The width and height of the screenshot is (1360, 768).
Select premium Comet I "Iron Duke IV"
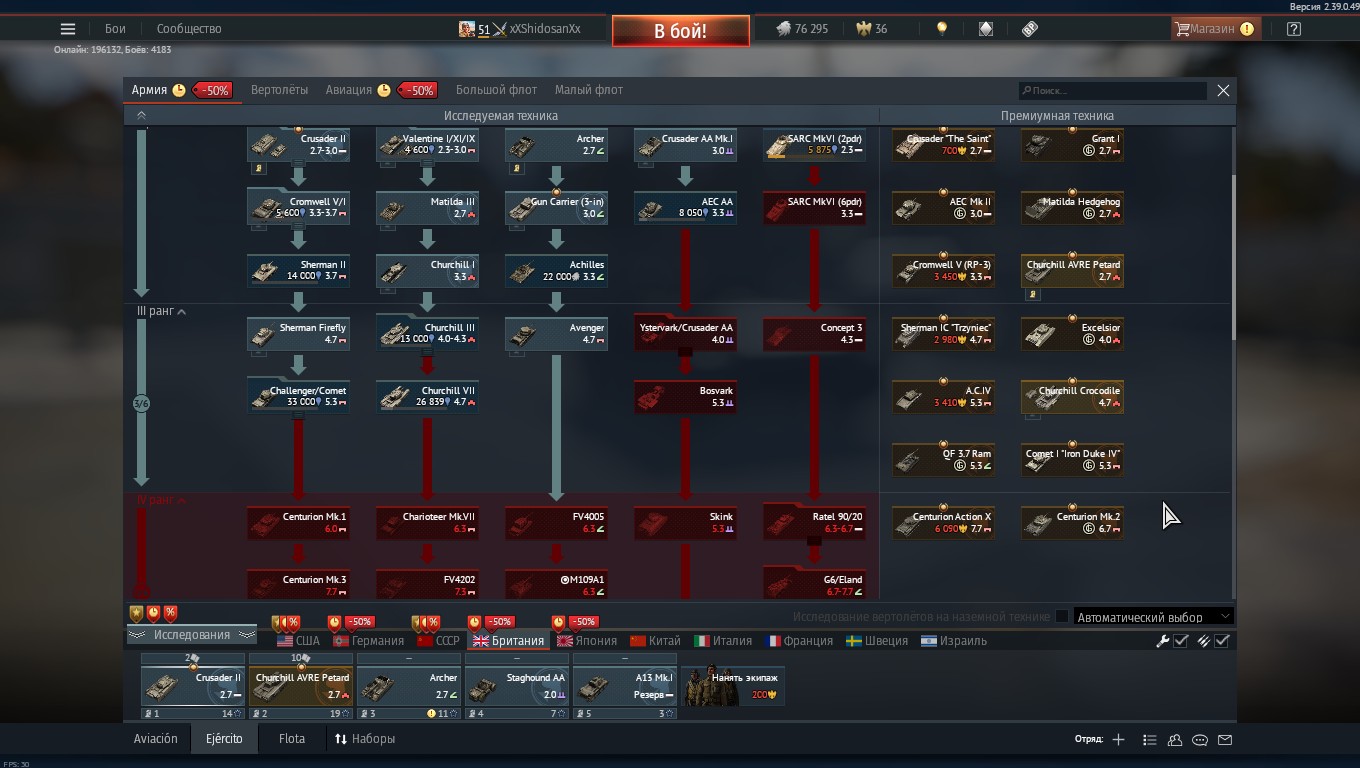1072,460
